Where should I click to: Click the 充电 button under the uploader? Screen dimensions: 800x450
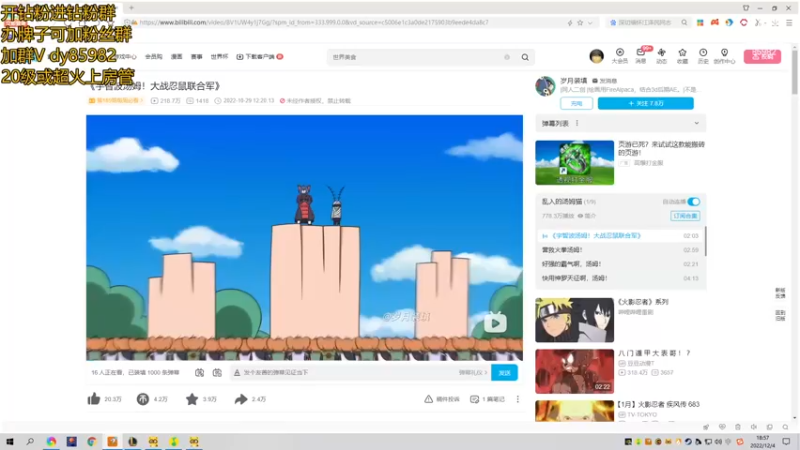click(577, 103)
